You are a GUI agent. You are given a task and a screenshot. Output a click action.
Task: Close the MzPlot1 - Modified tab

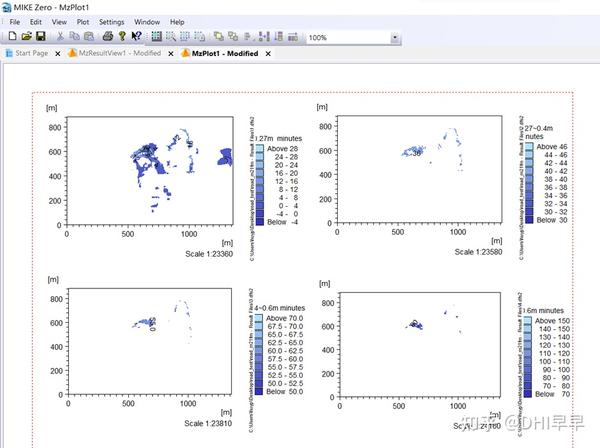pyautogui.click(x=268, y=54)
